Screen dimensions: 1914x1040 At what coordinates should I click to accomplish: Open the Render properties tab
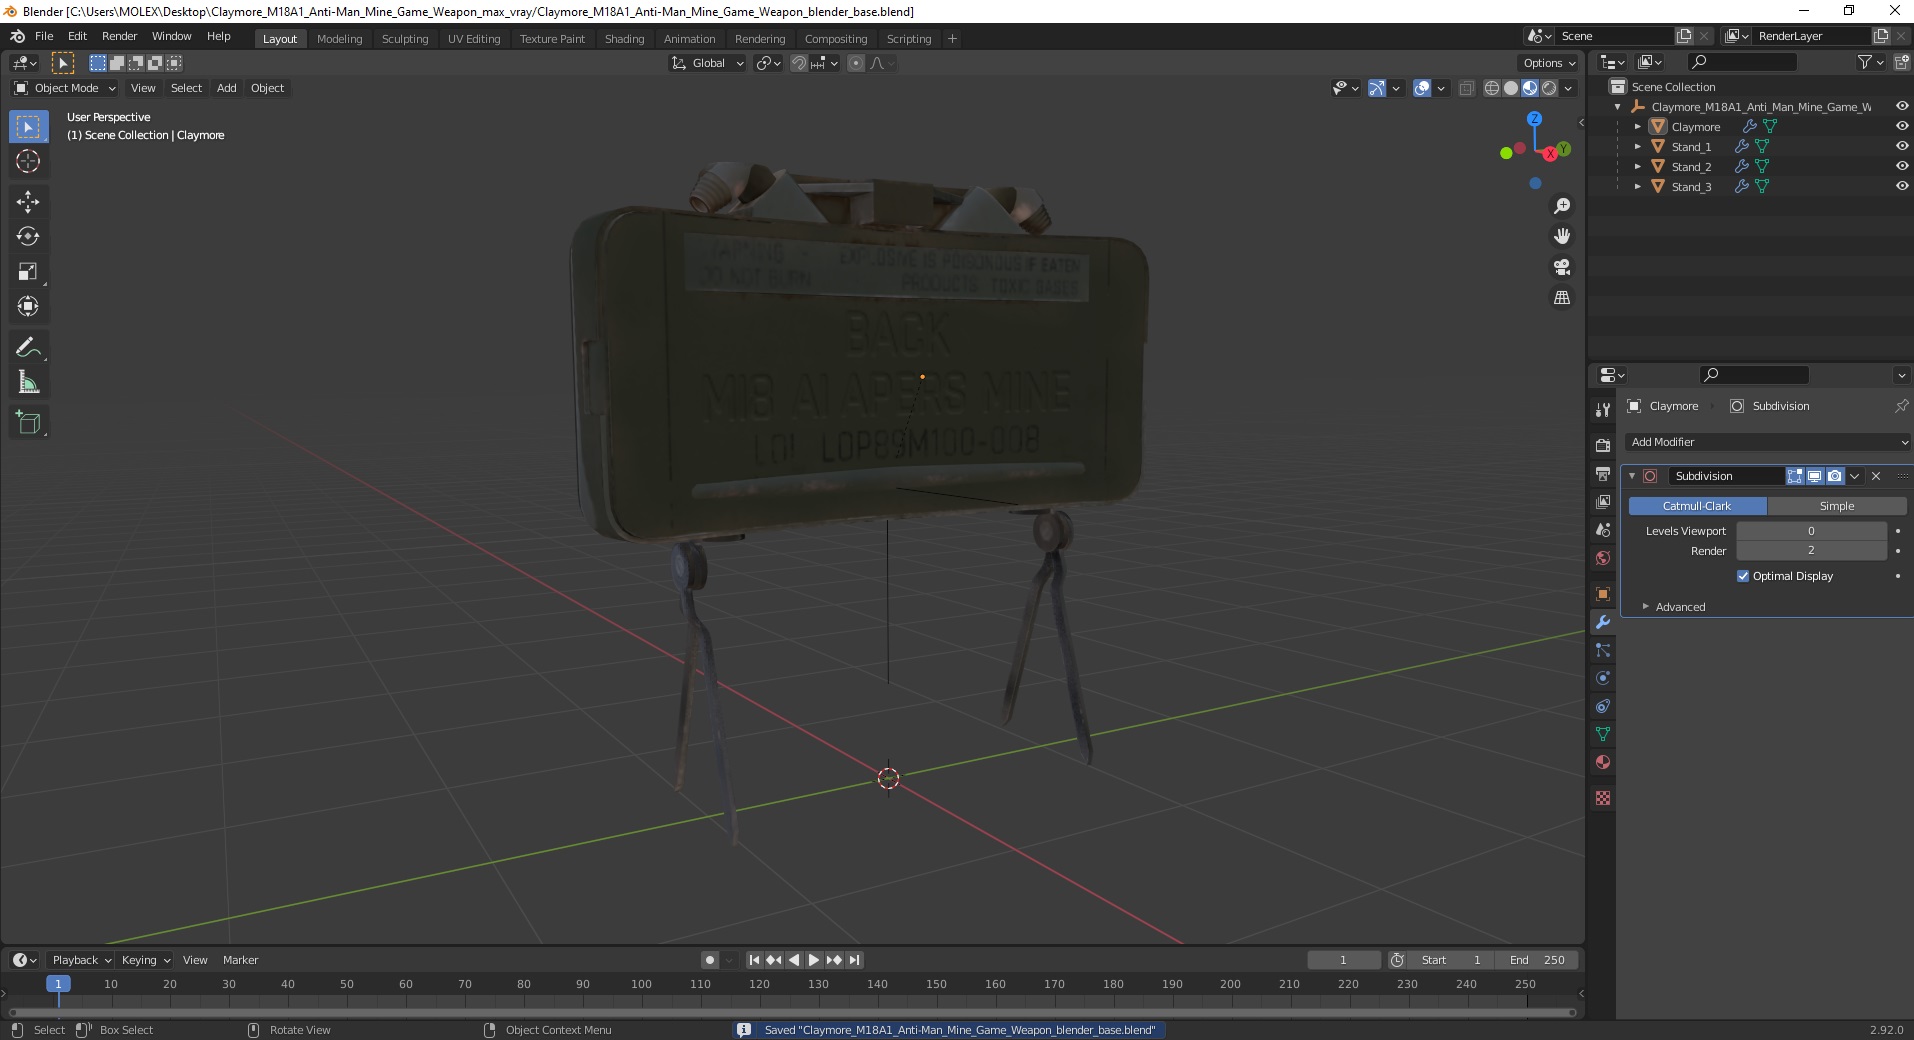coord(1603,445)
